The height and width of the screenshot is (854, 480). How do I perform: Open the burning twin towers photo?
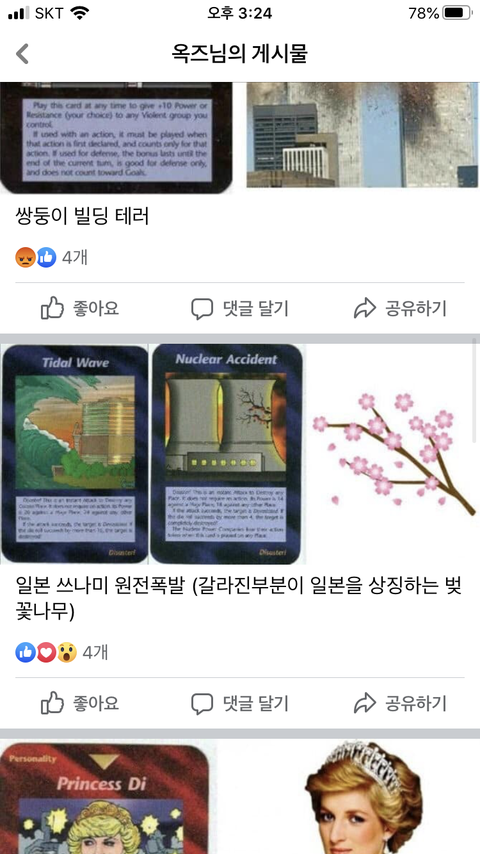click(x=362, y=135)
